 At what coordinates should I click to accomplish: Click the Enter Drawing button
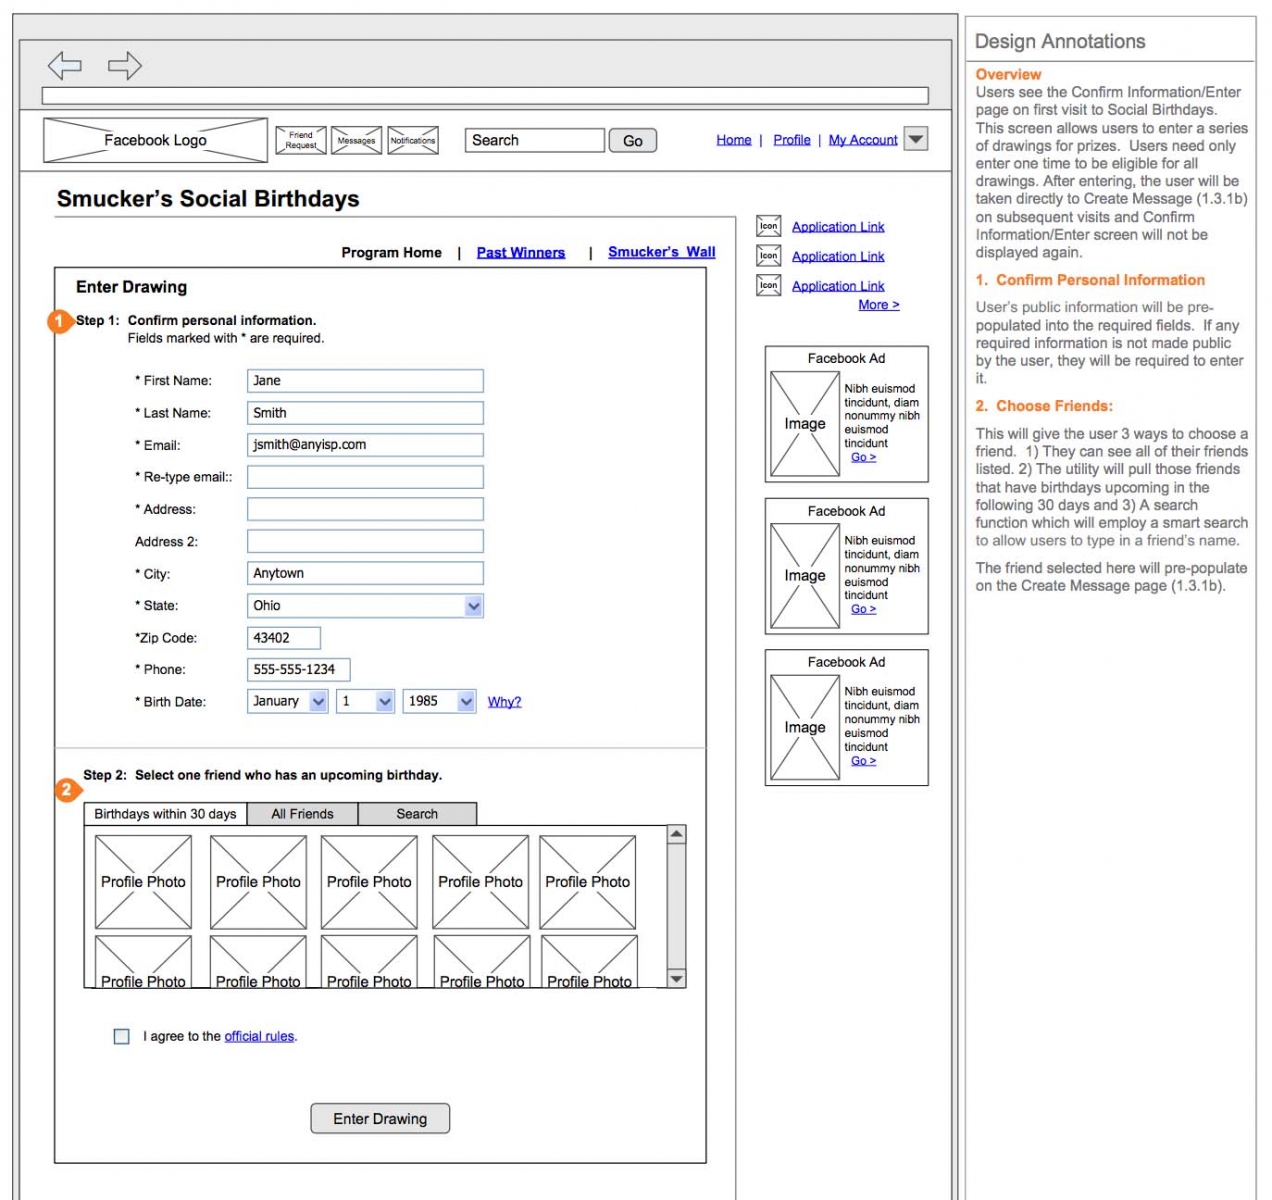380,1119
